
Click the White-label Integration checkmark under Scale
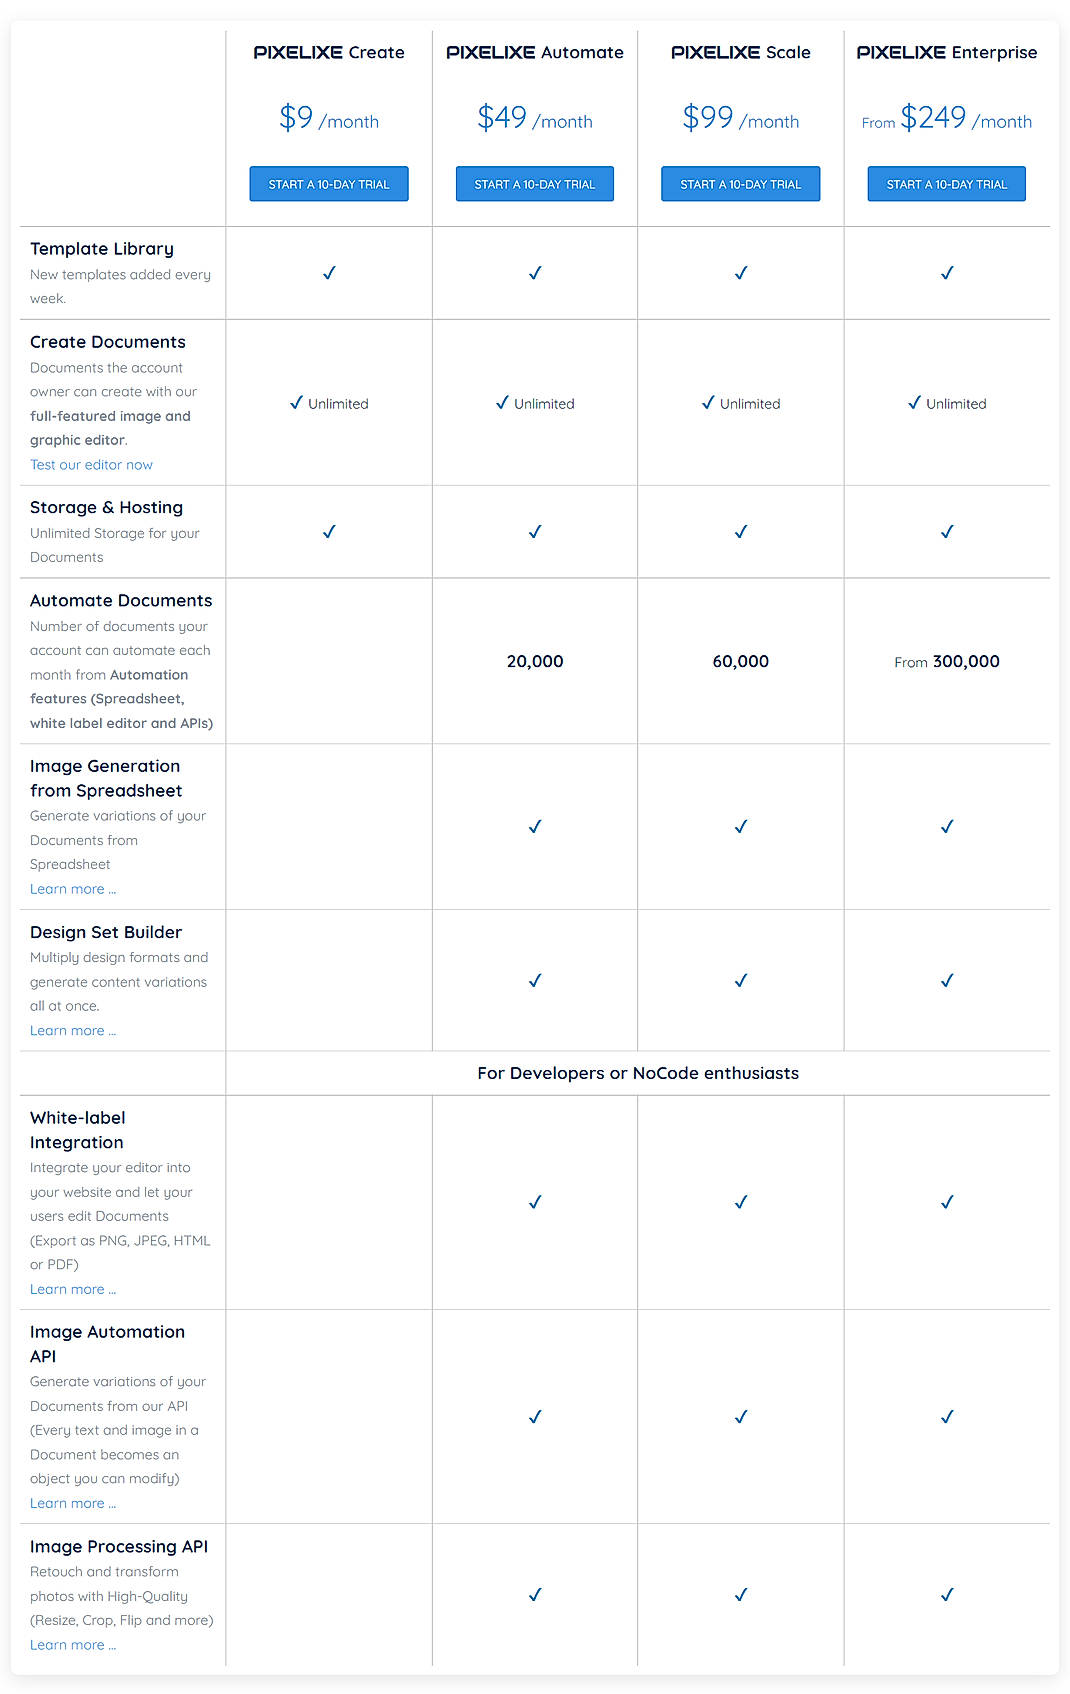tap(740, 1201)
